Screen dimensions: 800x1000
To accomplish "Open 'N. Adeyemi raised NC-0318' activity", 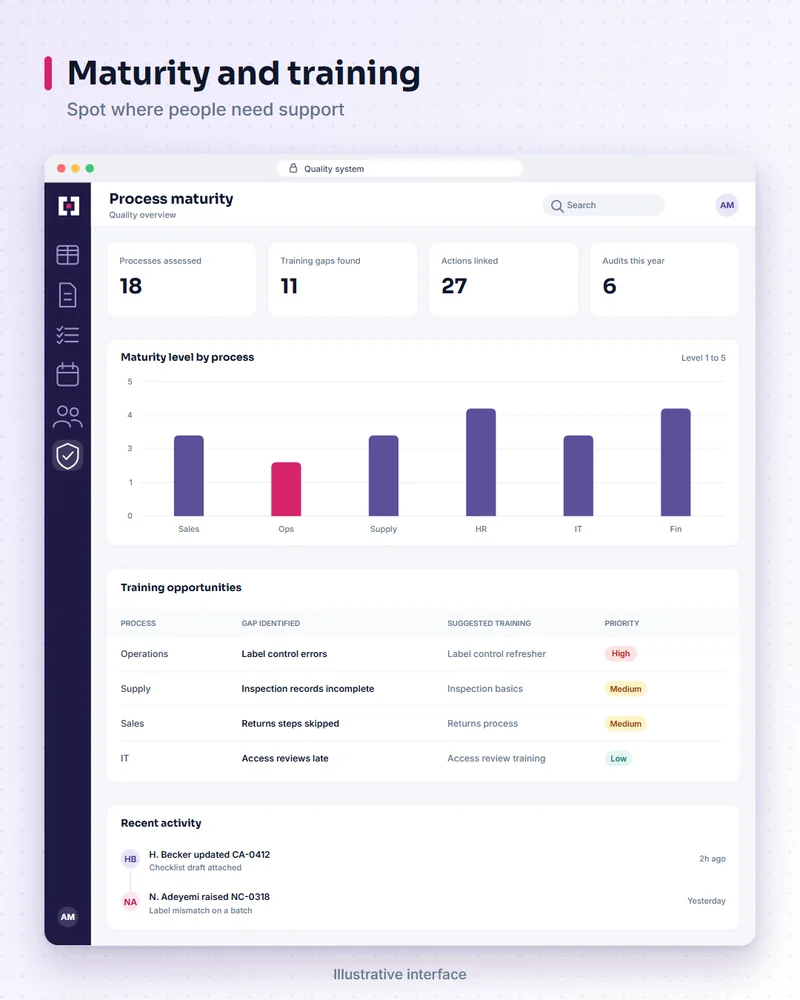I will click(x=209, y=897).
